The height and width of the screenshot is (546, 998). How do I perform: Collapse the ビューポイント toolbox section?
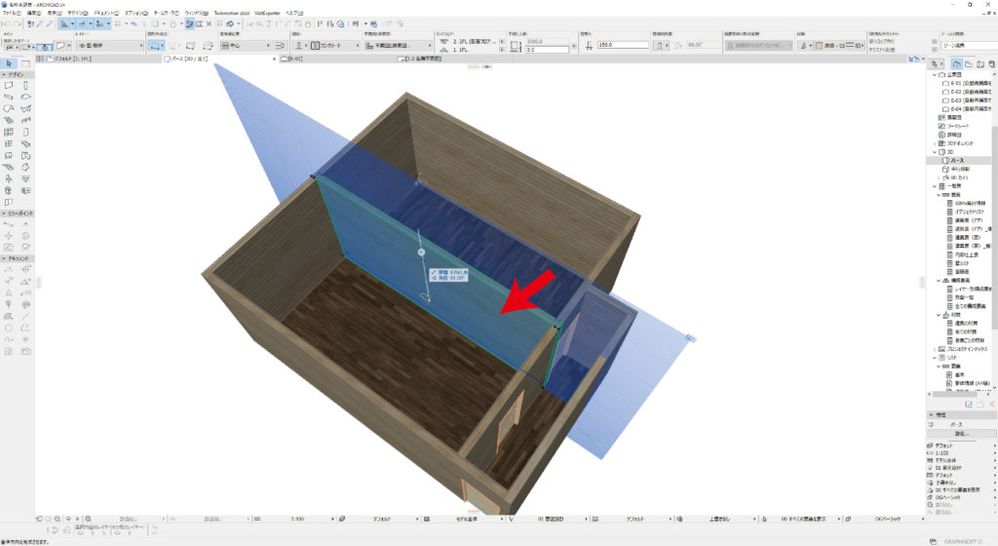tap(4, 213)
